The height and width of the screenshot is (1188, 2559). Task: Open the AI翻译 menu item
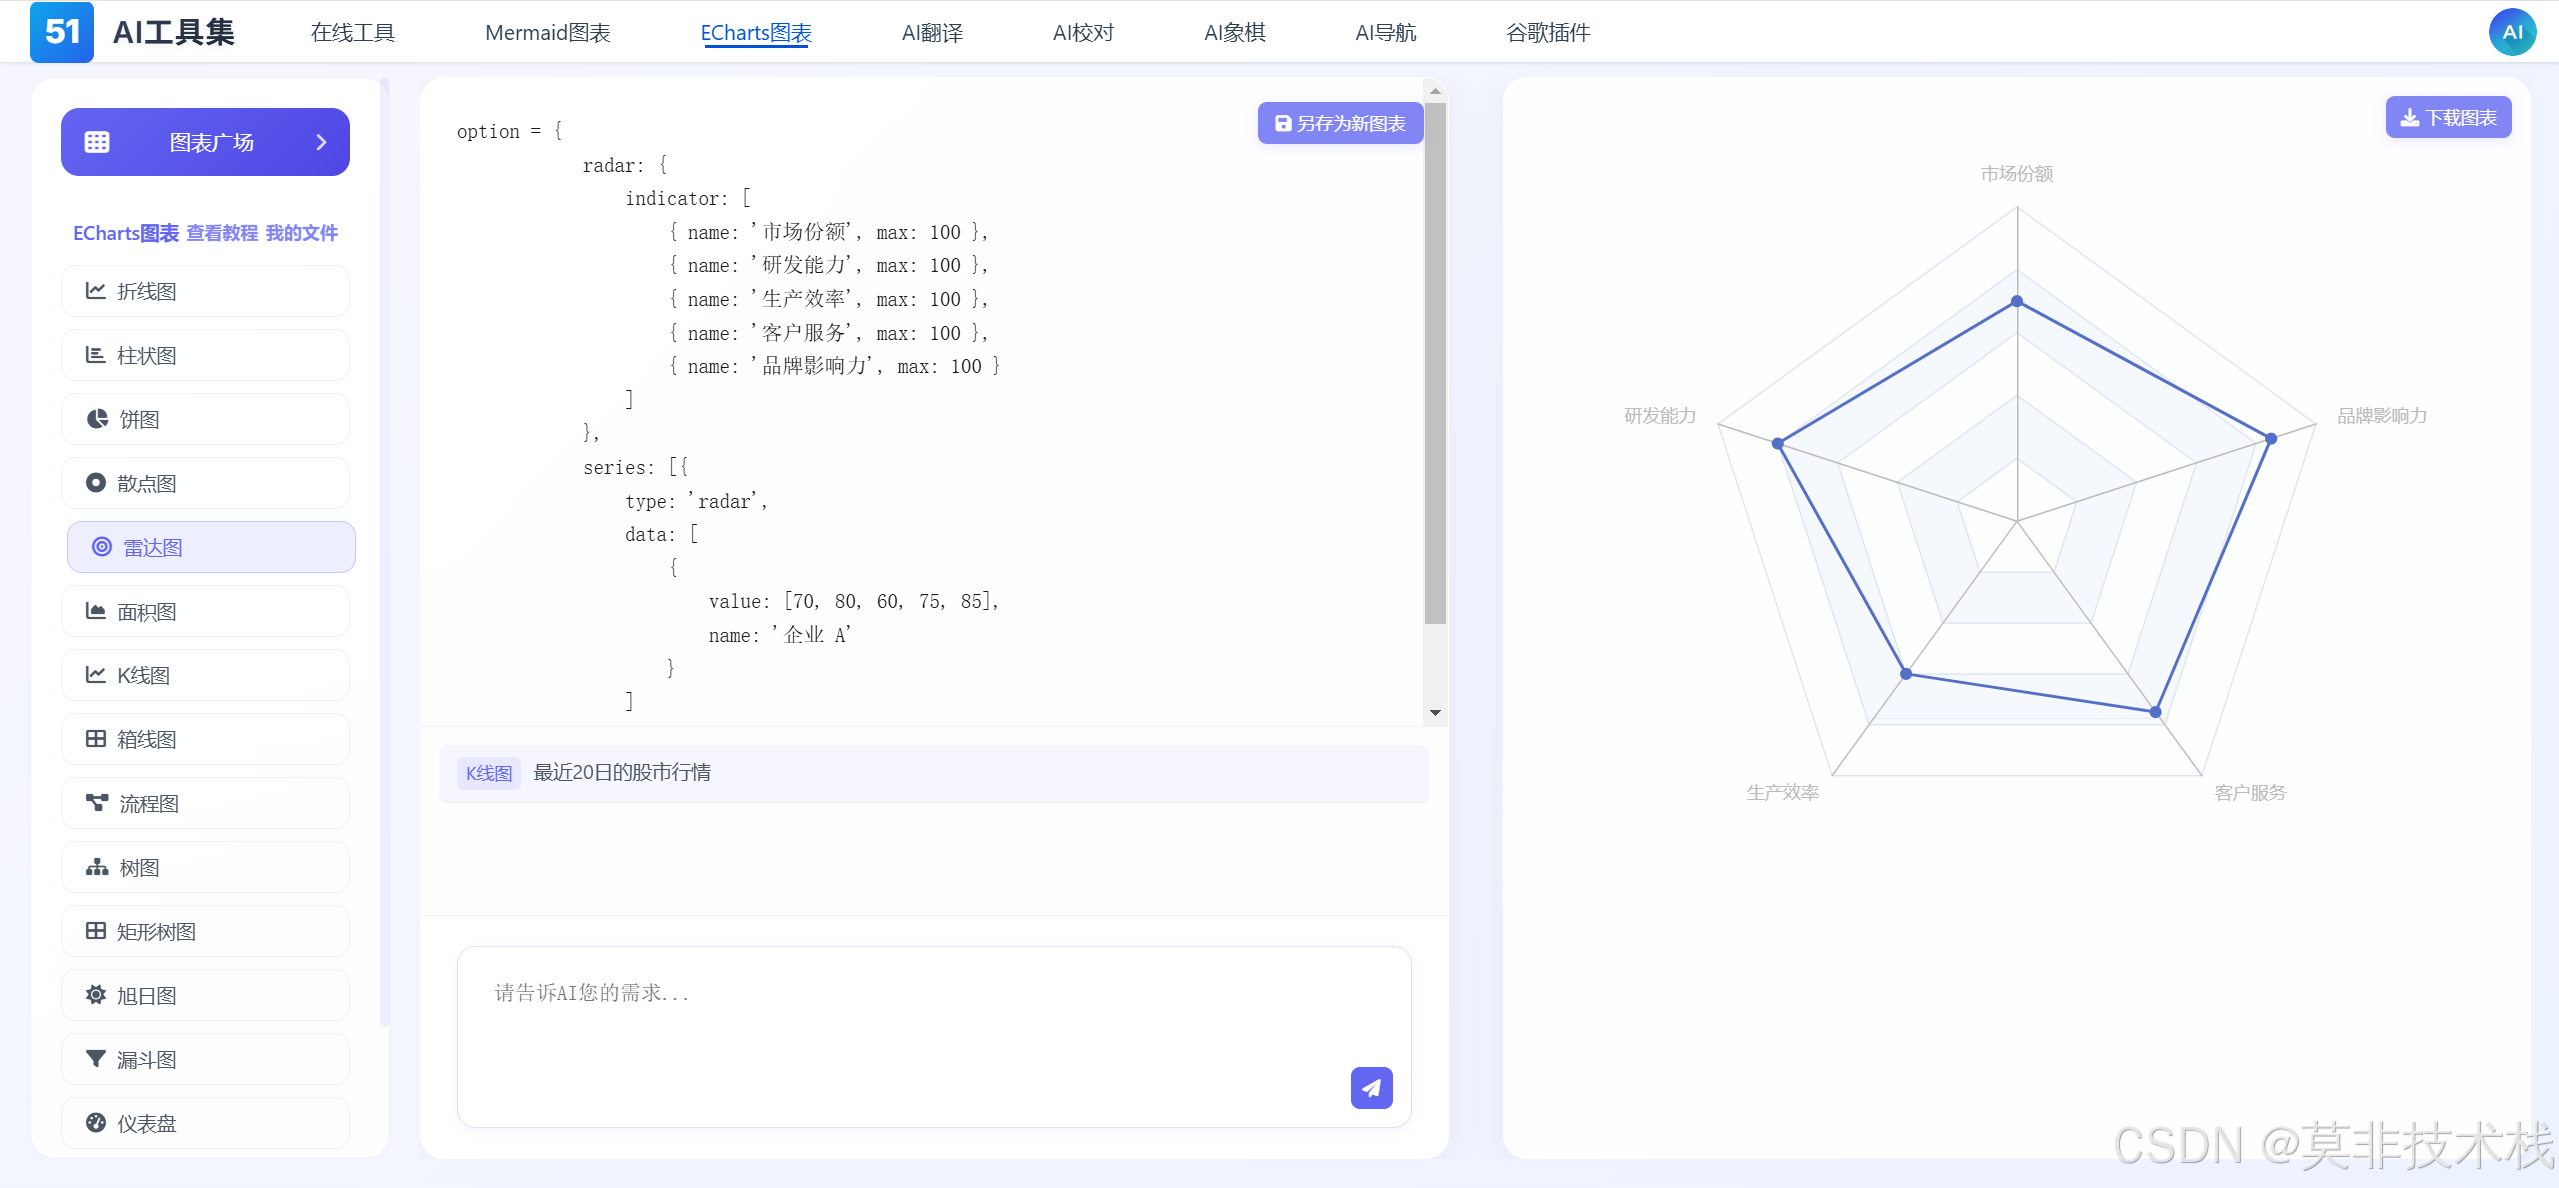click(931, 33)
